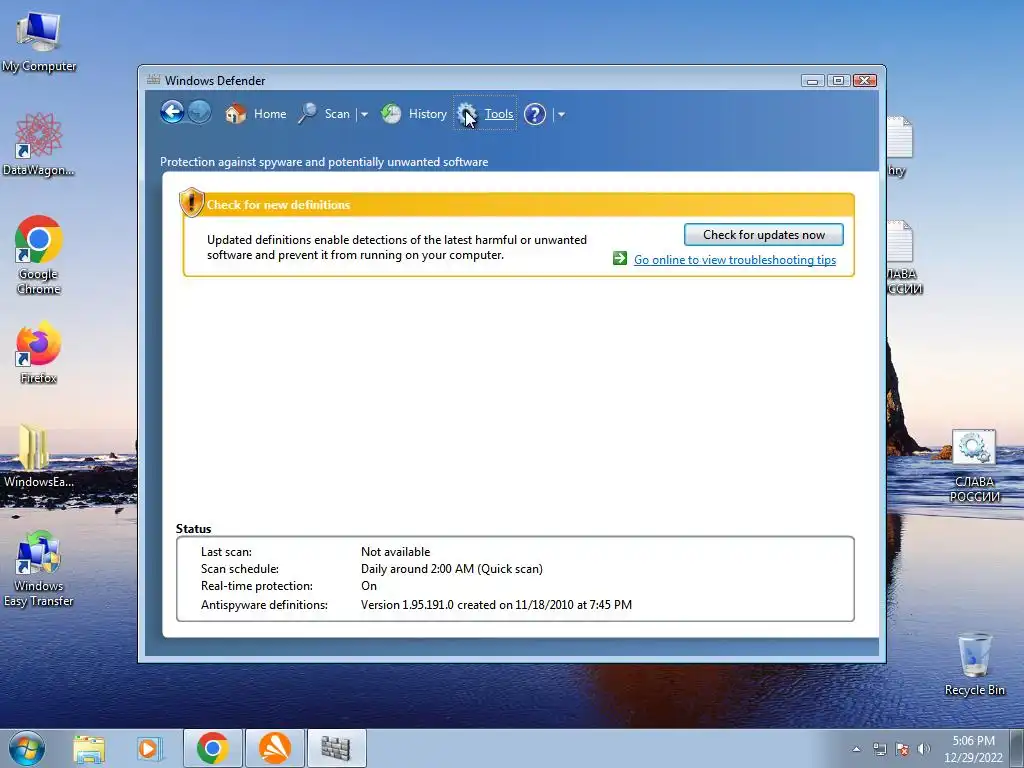The image size is (1024, 768).
Task: Click the green arrow beside troubleshooting tips
Action: (x=620, y=259)
